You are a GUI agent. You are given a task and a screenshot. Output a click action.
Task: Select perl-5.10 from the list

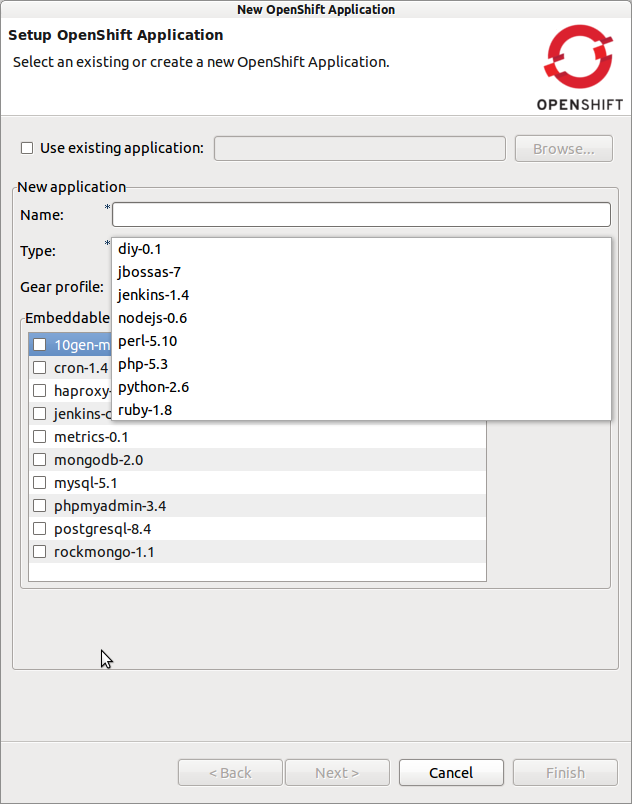click(x=147, y=341)
